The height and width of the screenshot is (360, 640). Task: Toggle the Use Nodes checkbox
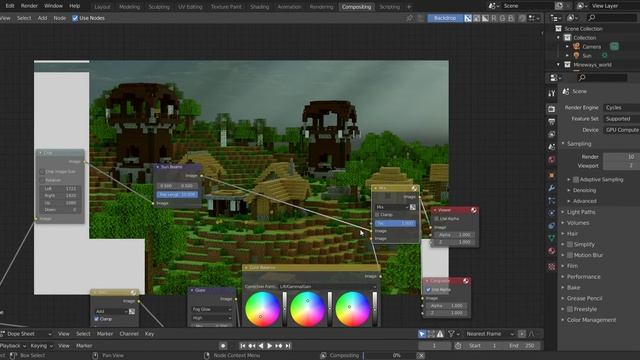pyautogui.click(x=75, y=18)
